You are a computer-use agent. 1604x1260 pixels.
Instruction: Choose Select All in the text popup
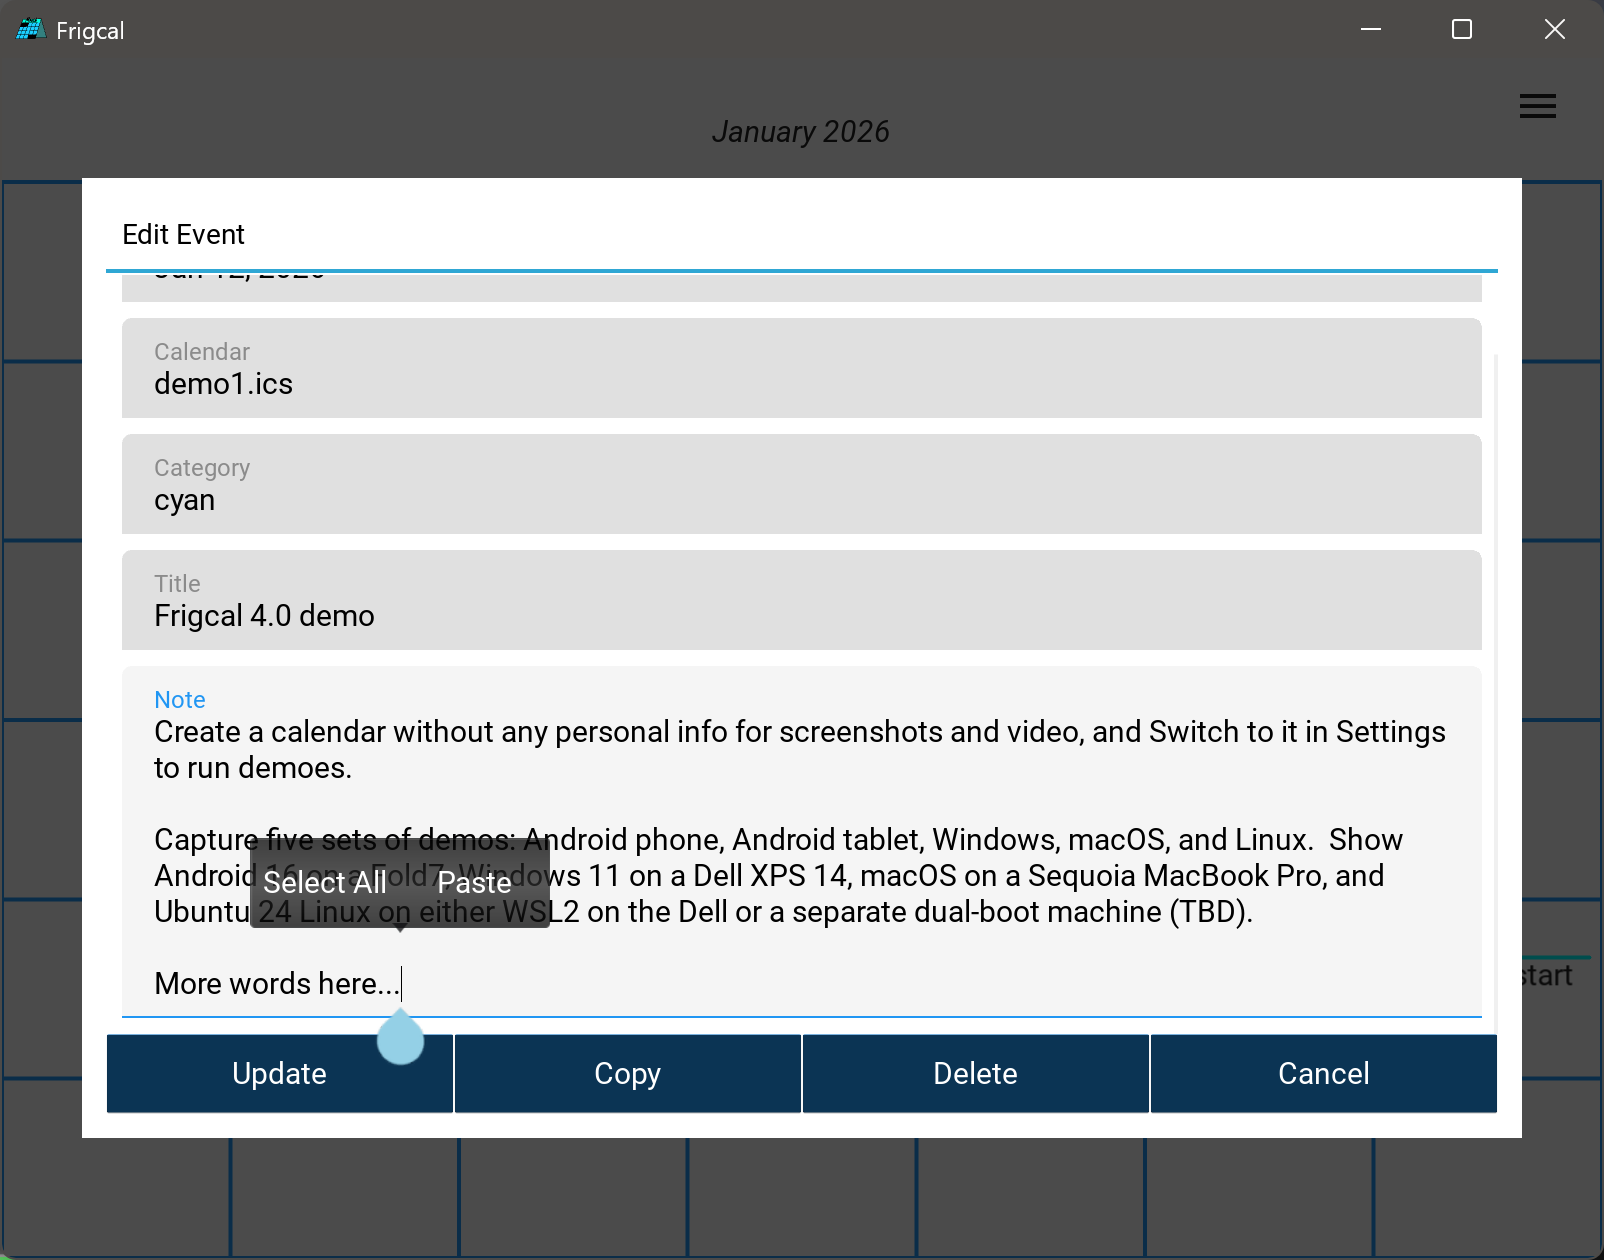[x=325, y=883]
